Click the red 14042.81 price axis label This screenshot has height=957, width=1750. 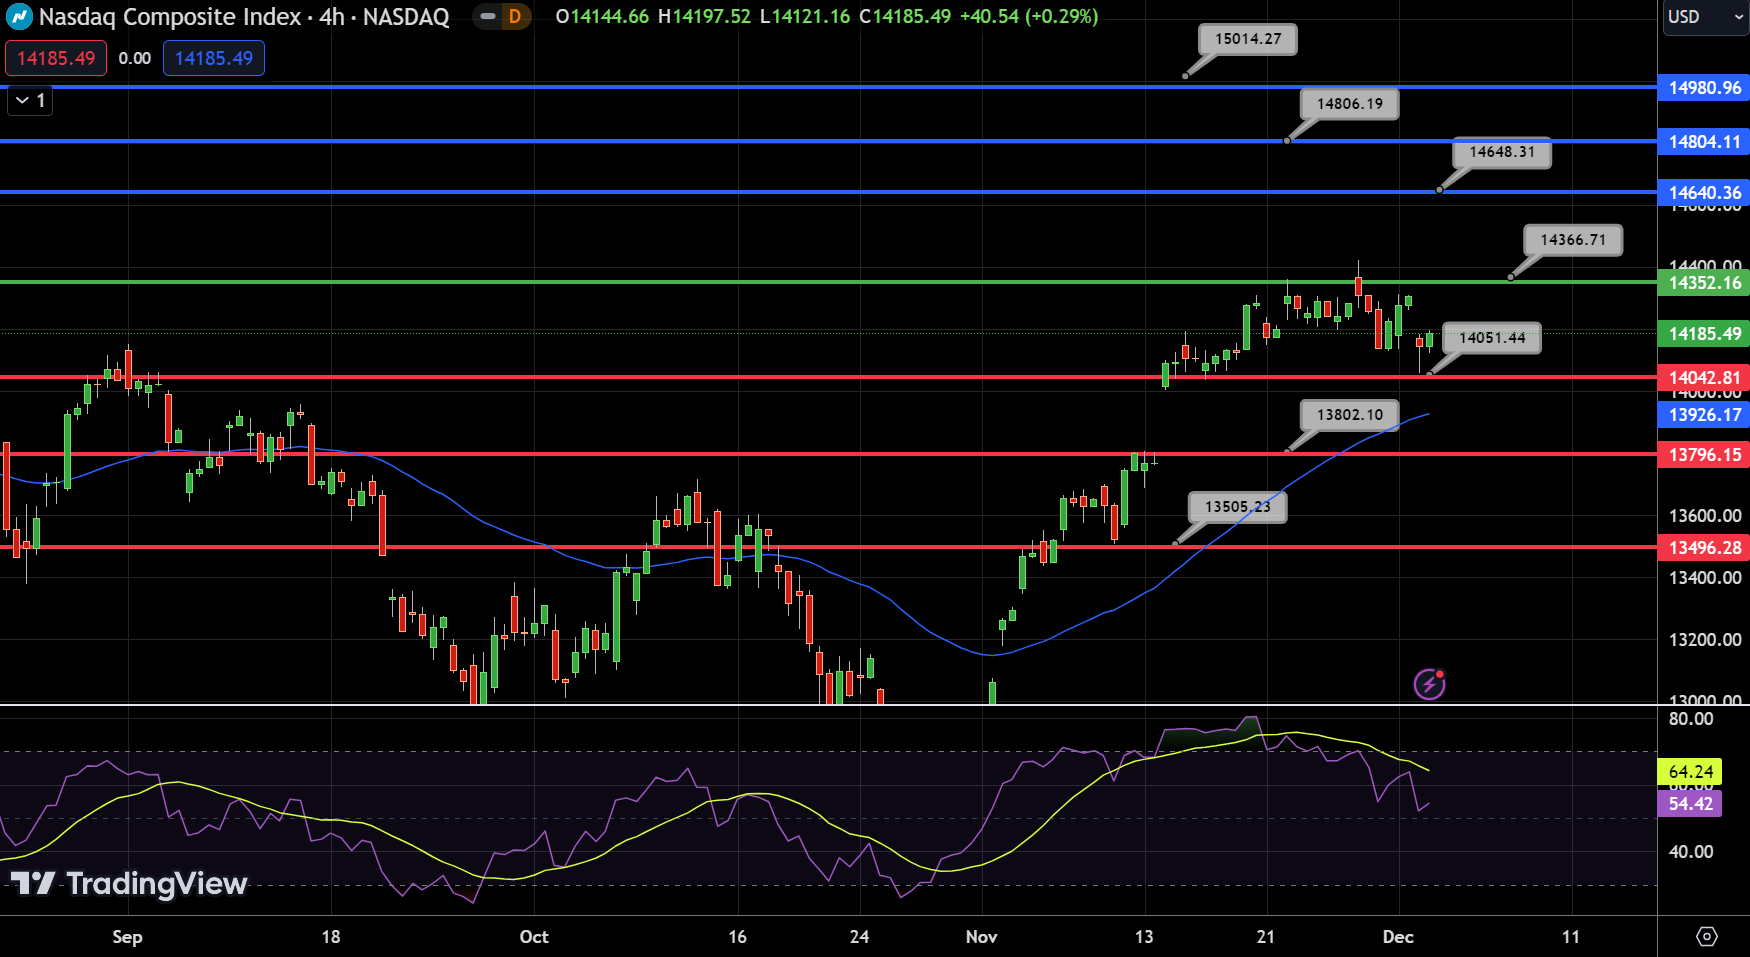1704,378
